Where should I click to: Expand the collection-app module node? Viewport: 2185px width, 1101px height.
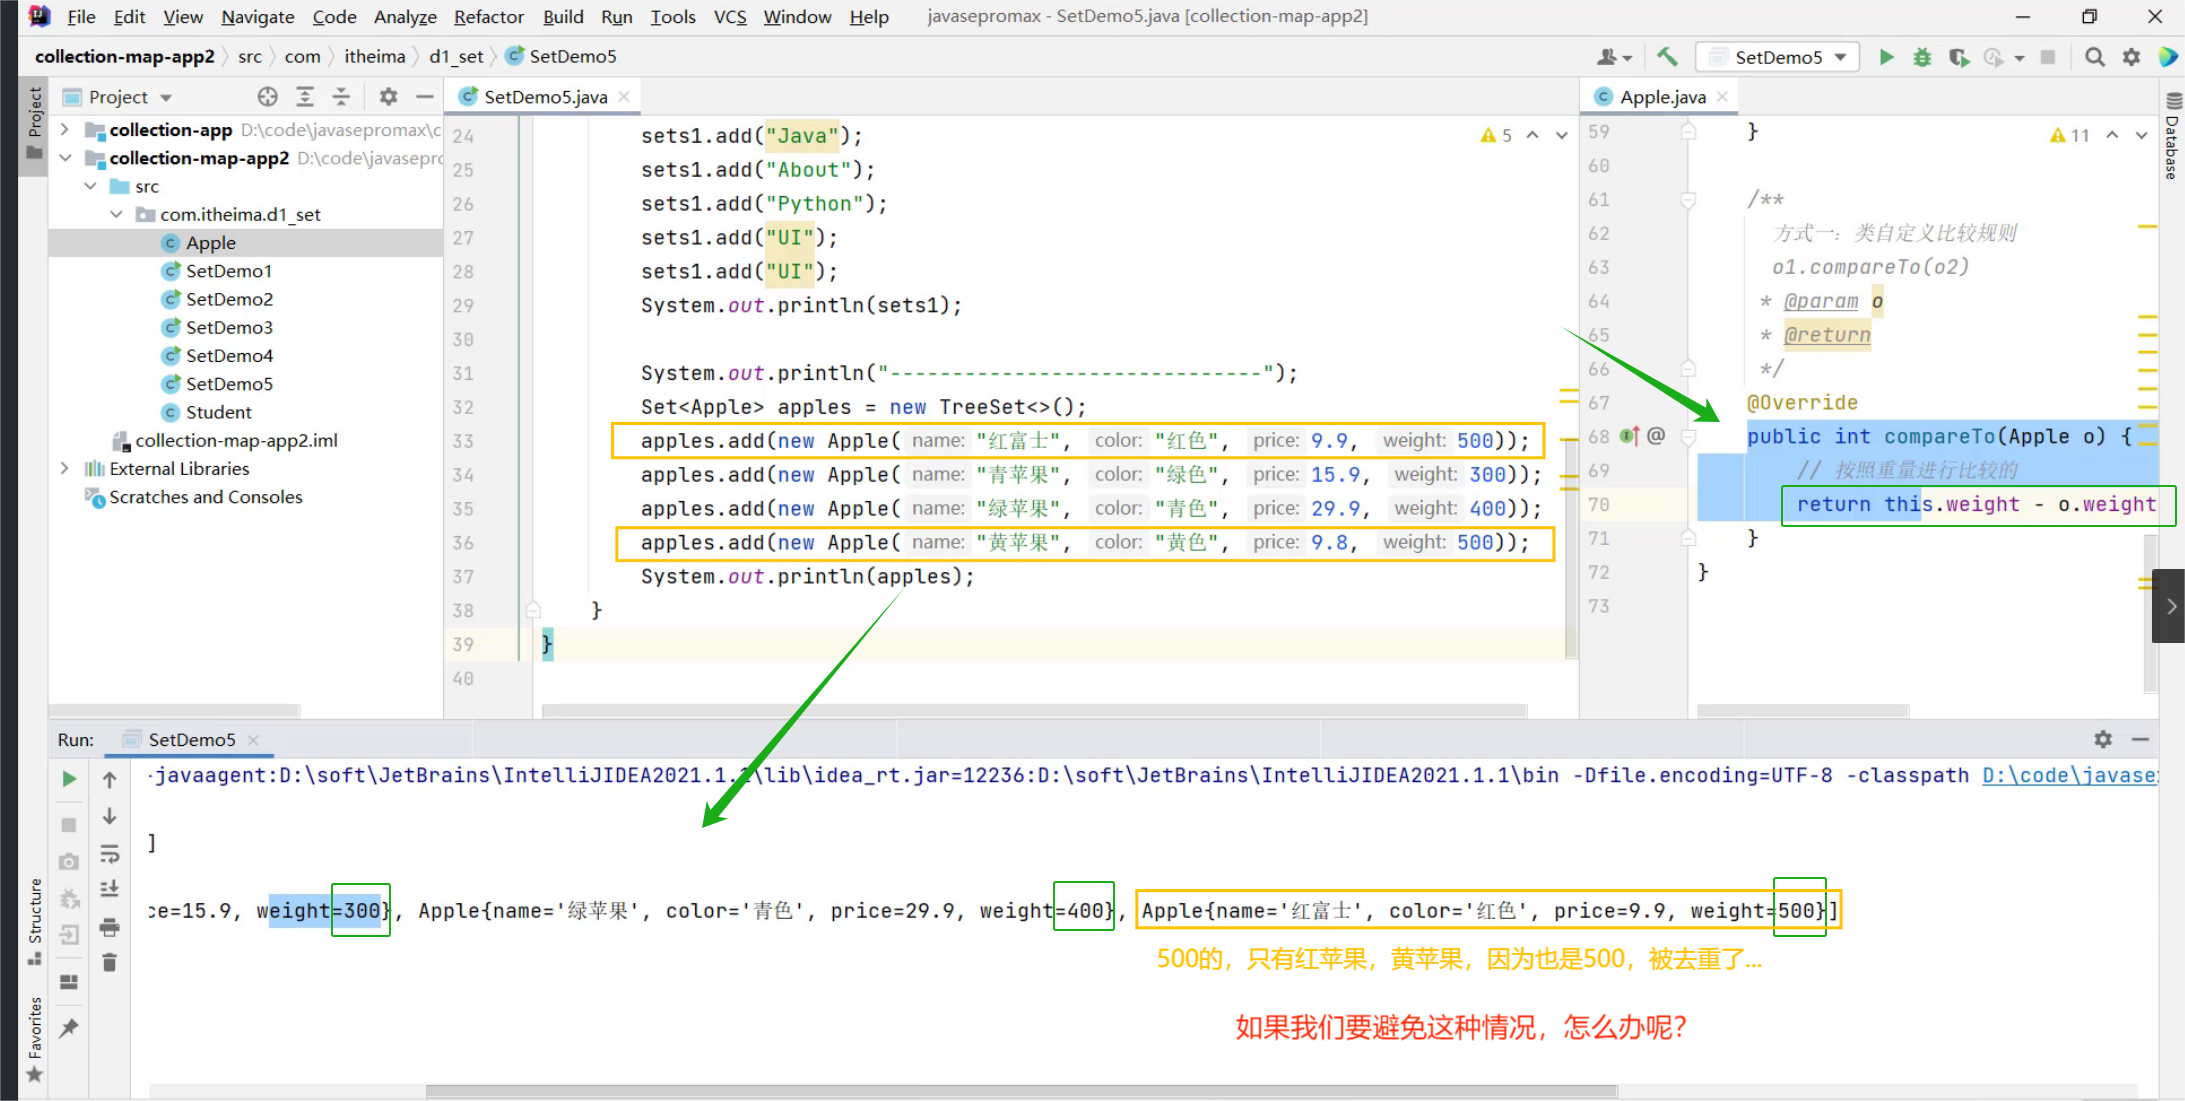[x=64, y=130]
